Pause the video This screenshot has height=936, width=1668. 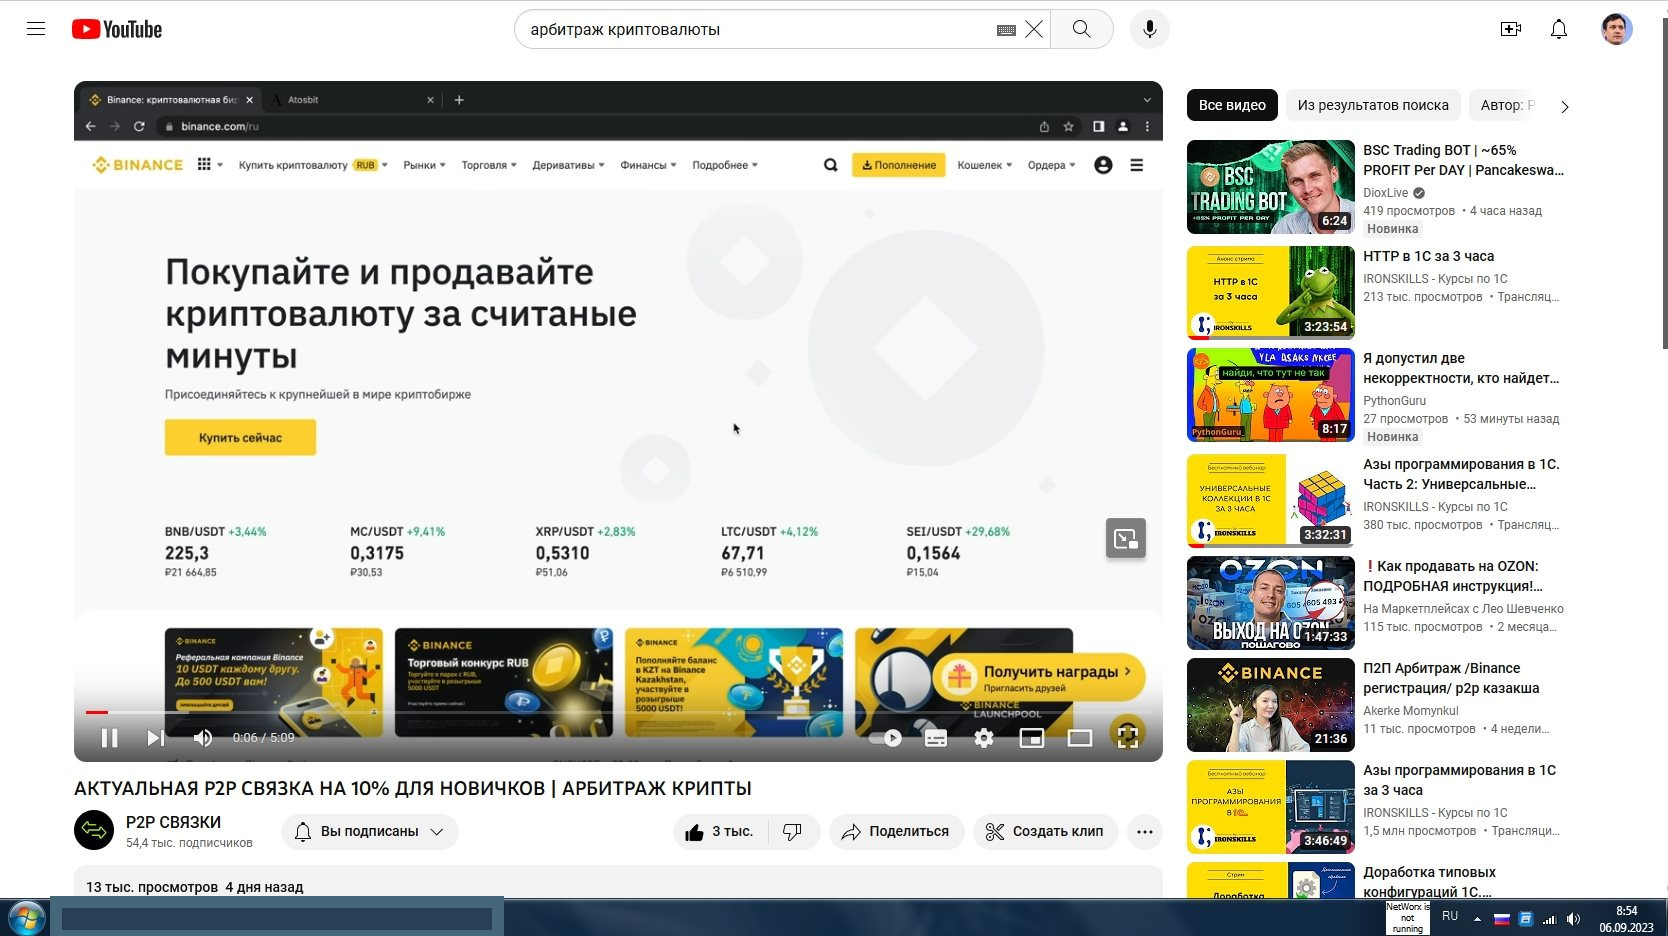pos(110,738)
